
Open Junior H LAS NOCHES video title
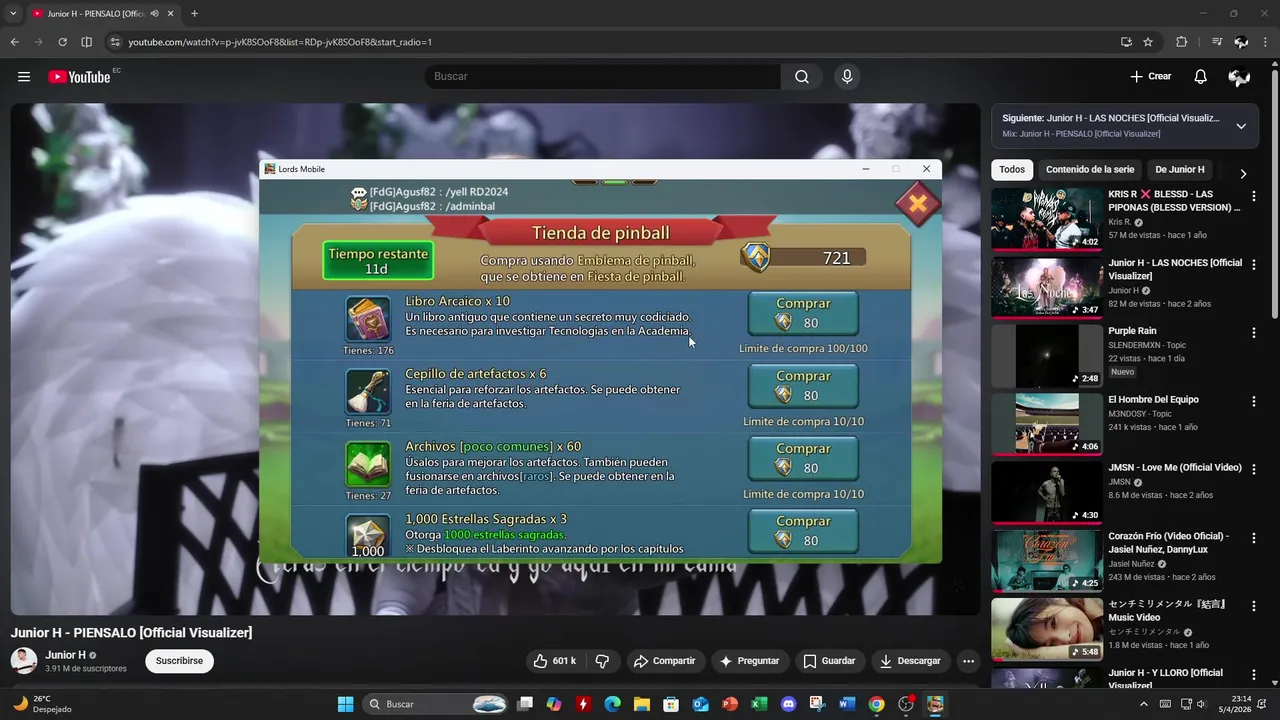1175,269
